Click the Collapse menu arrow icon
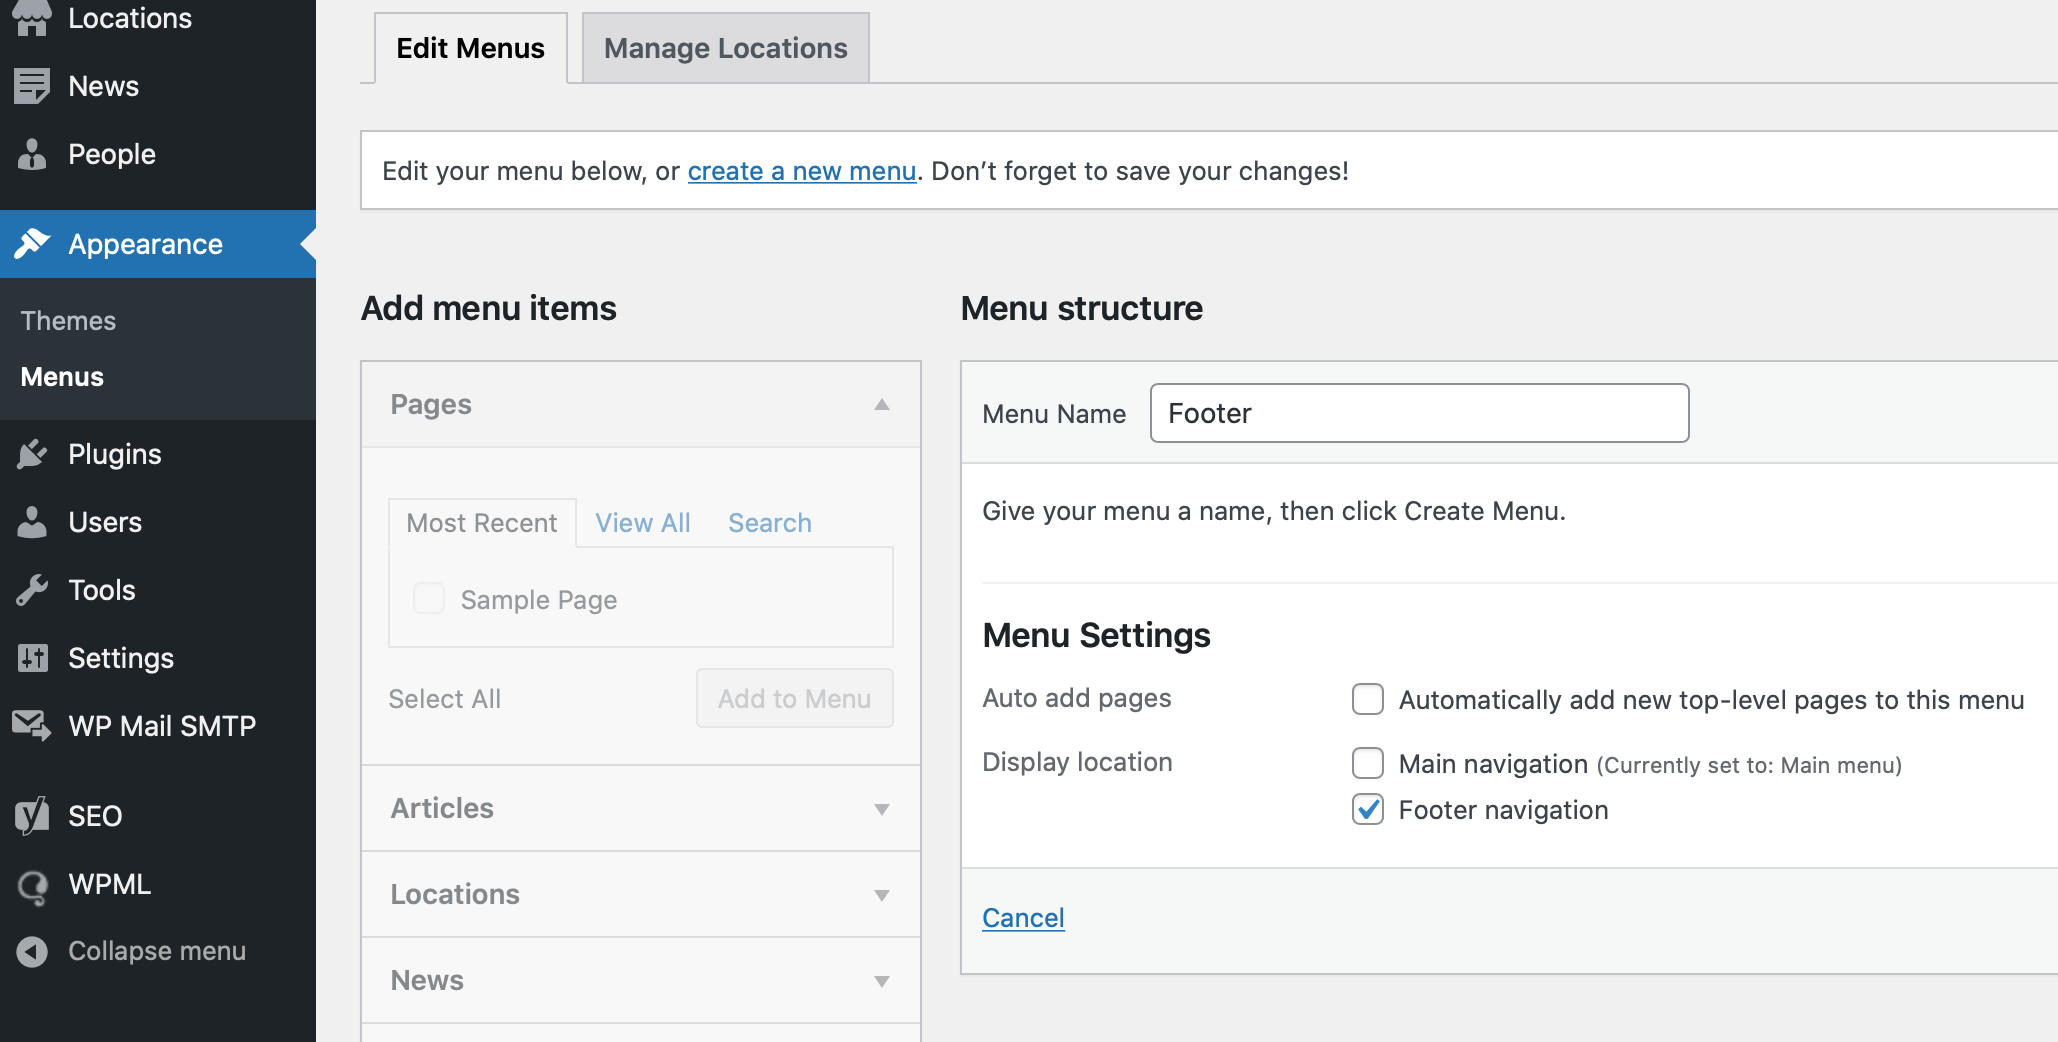Image resolution: width=2058 pixels, height=1042 pixels. pos(32,951)
